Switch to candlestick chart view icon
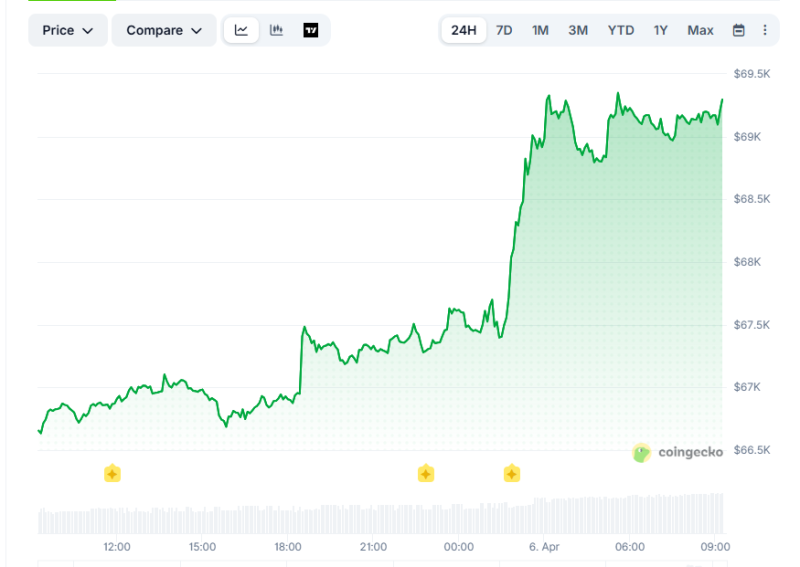 point(276,30)
